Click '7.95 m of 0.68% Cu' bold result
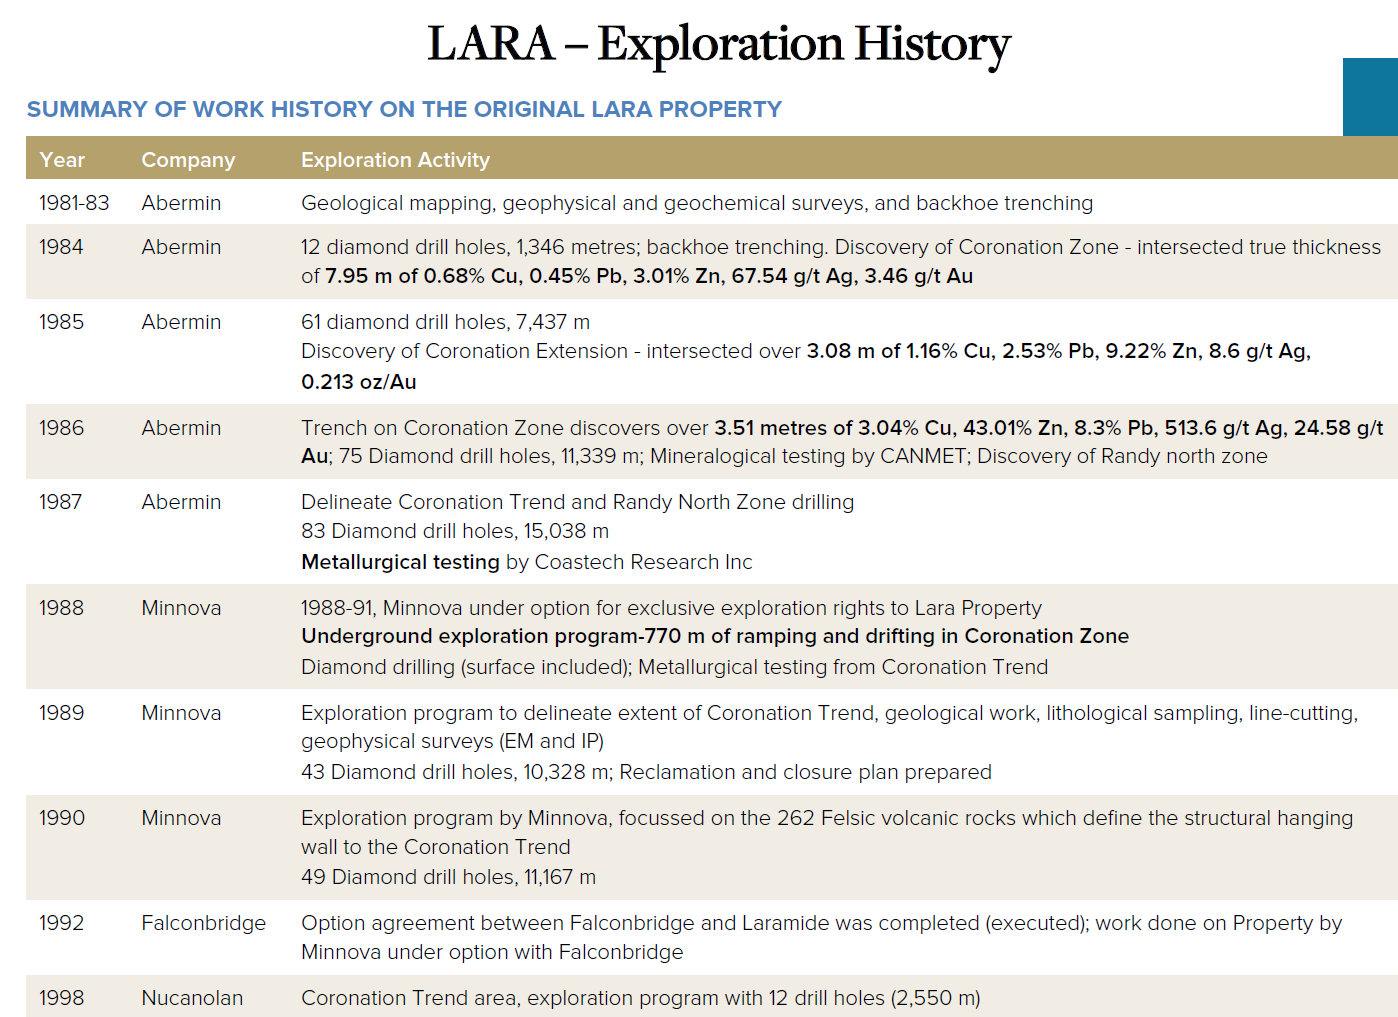 420,276
